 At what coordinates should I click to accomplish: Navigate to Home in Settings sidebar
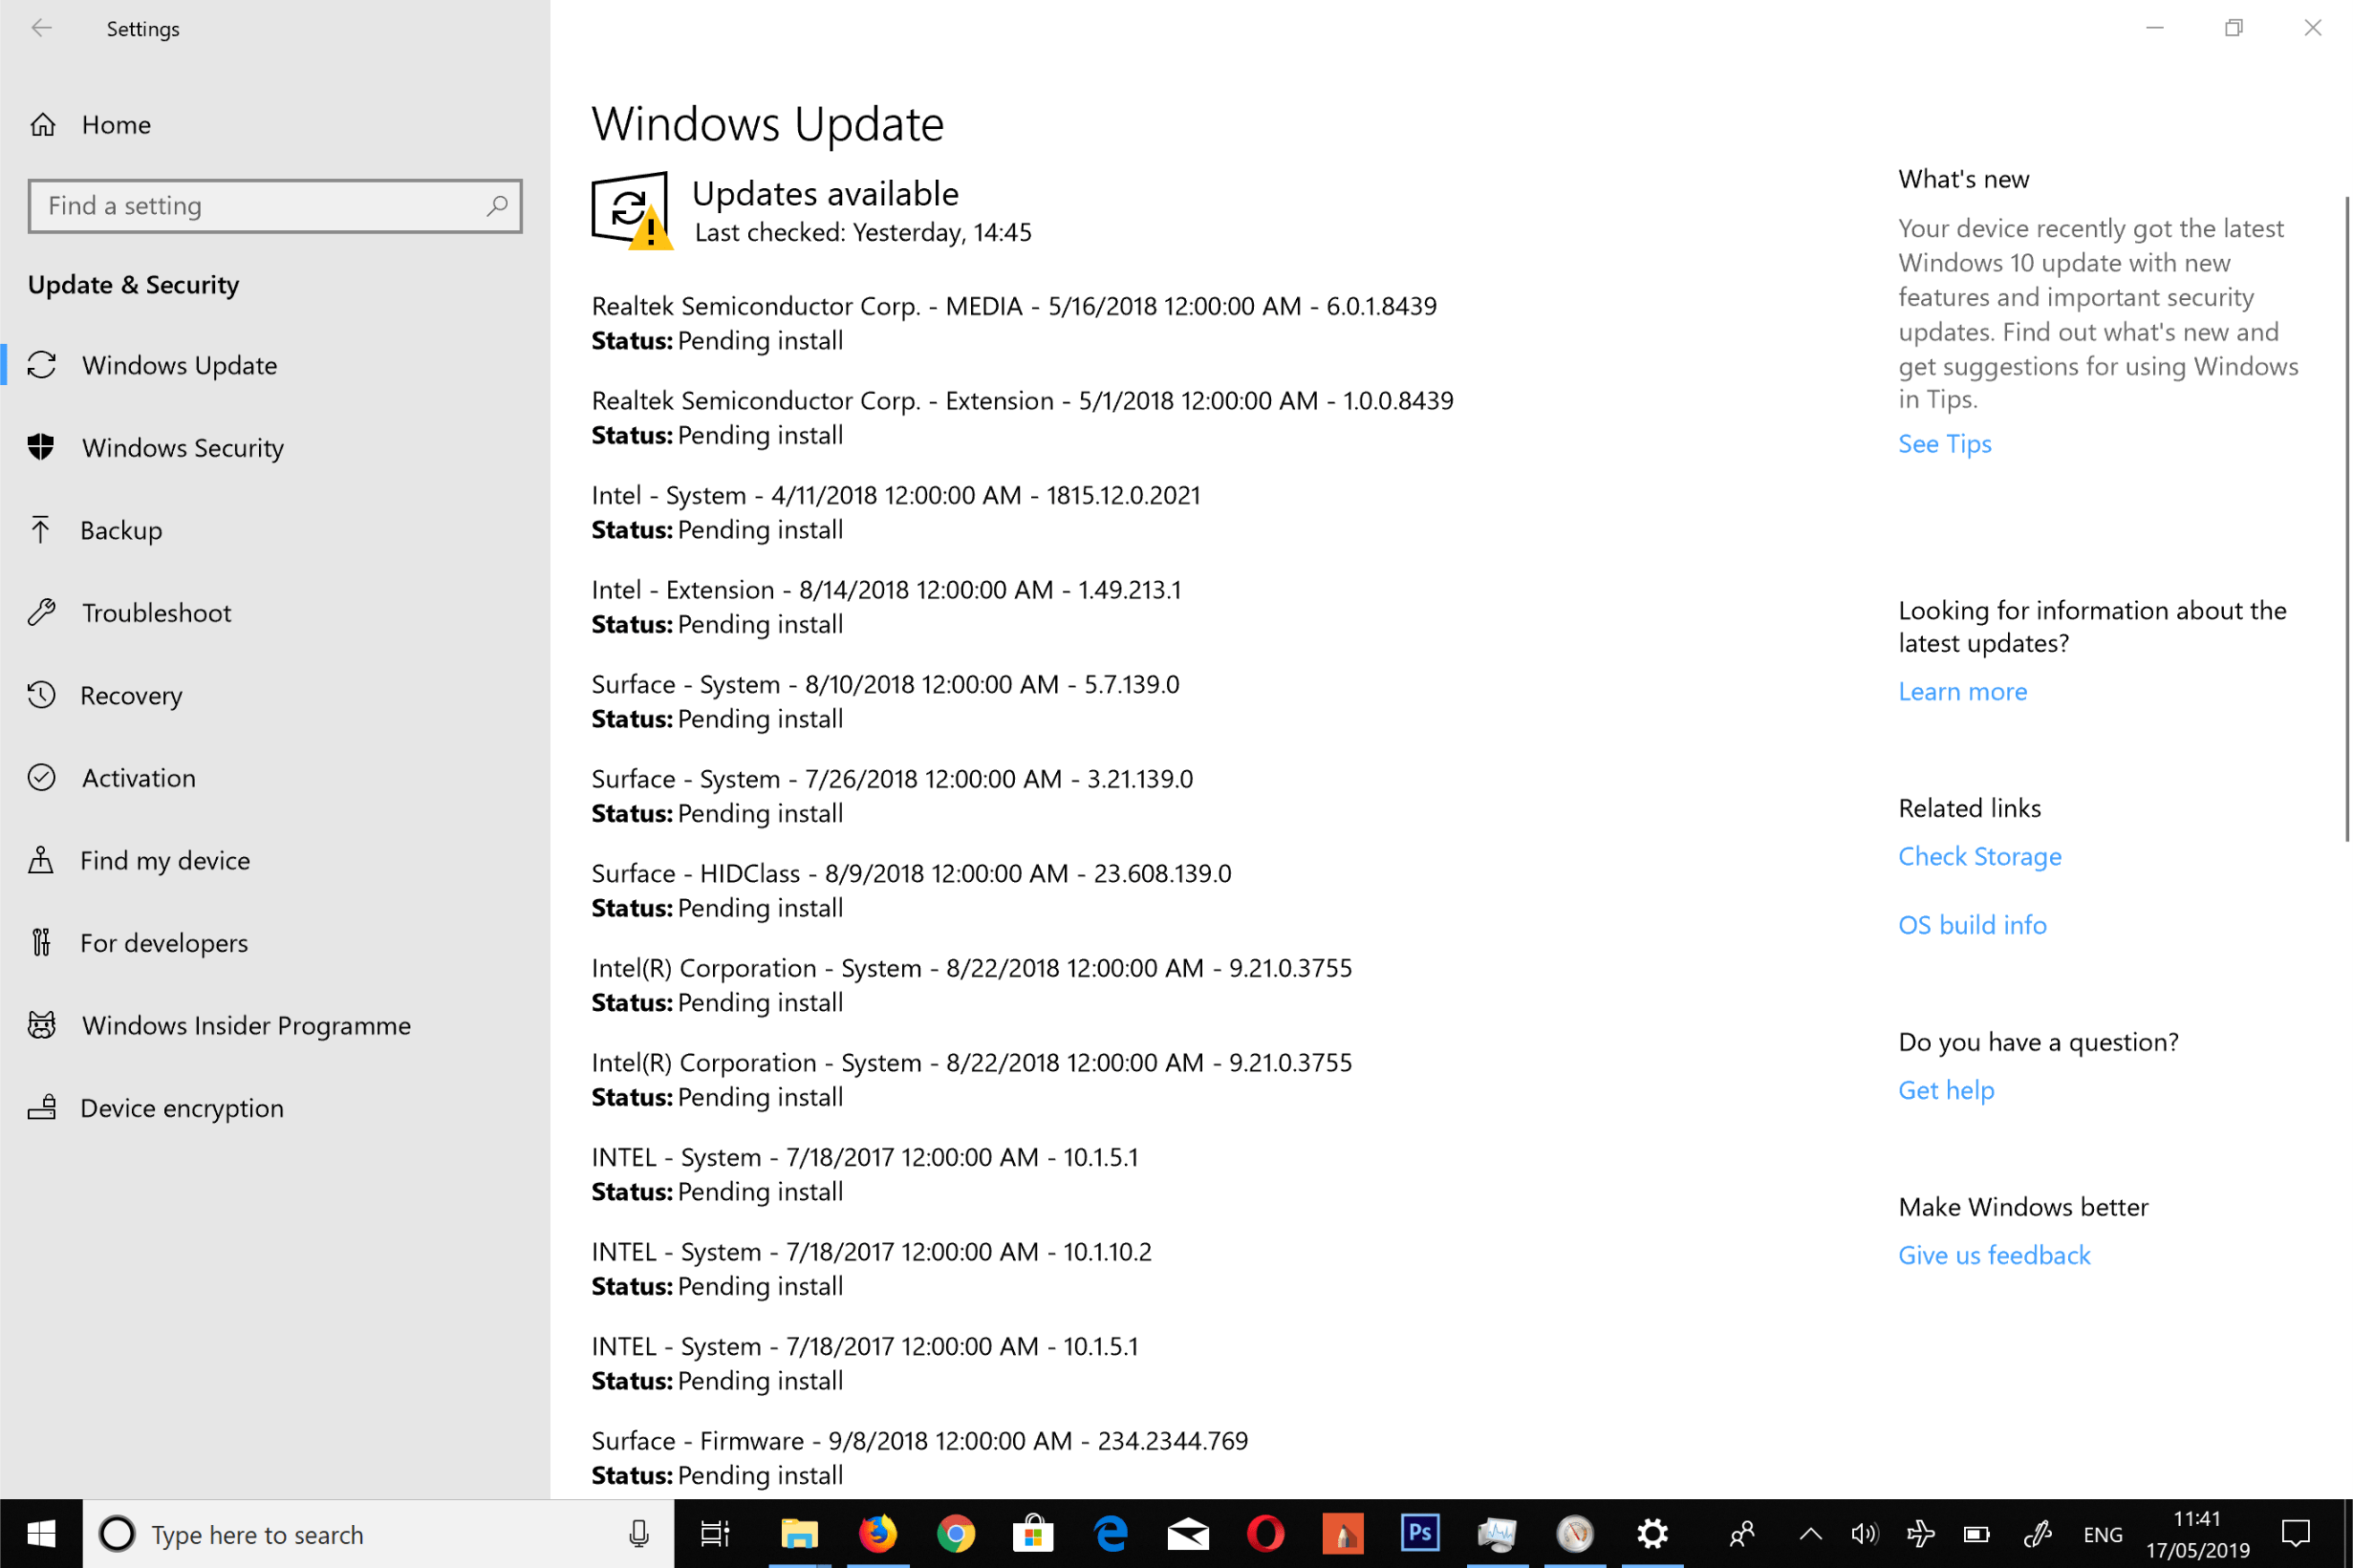115,124
